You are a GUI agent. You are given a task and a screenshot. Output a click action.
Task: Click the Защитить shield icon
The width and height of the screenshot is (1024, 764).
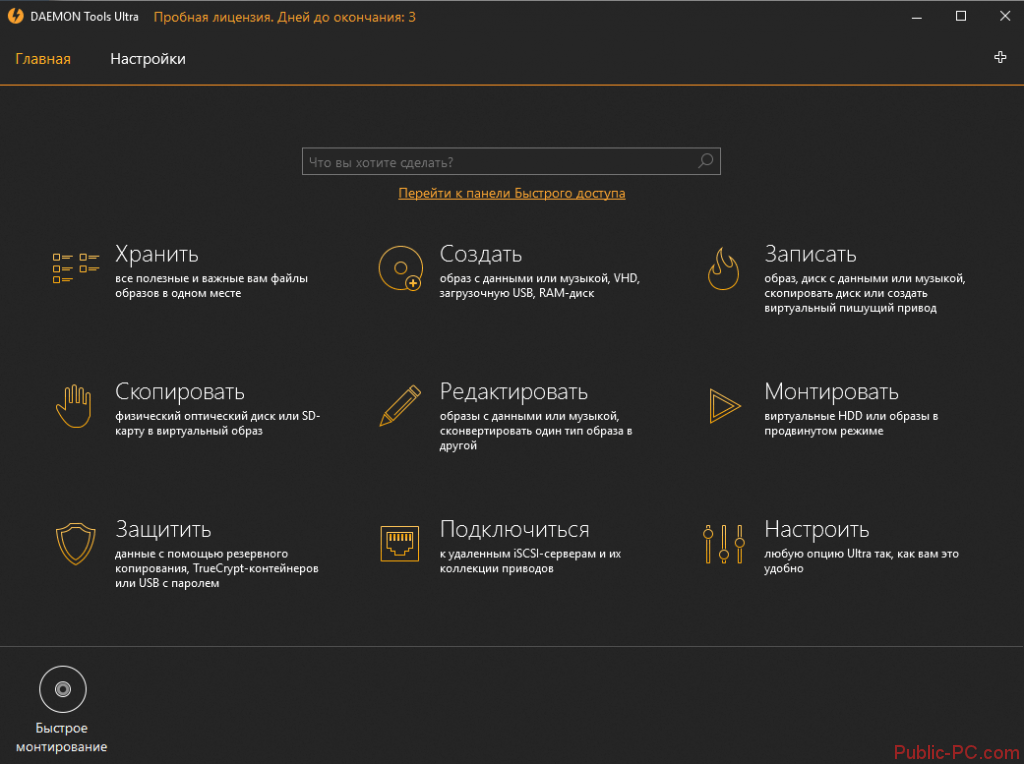click(x=75, y=543)
